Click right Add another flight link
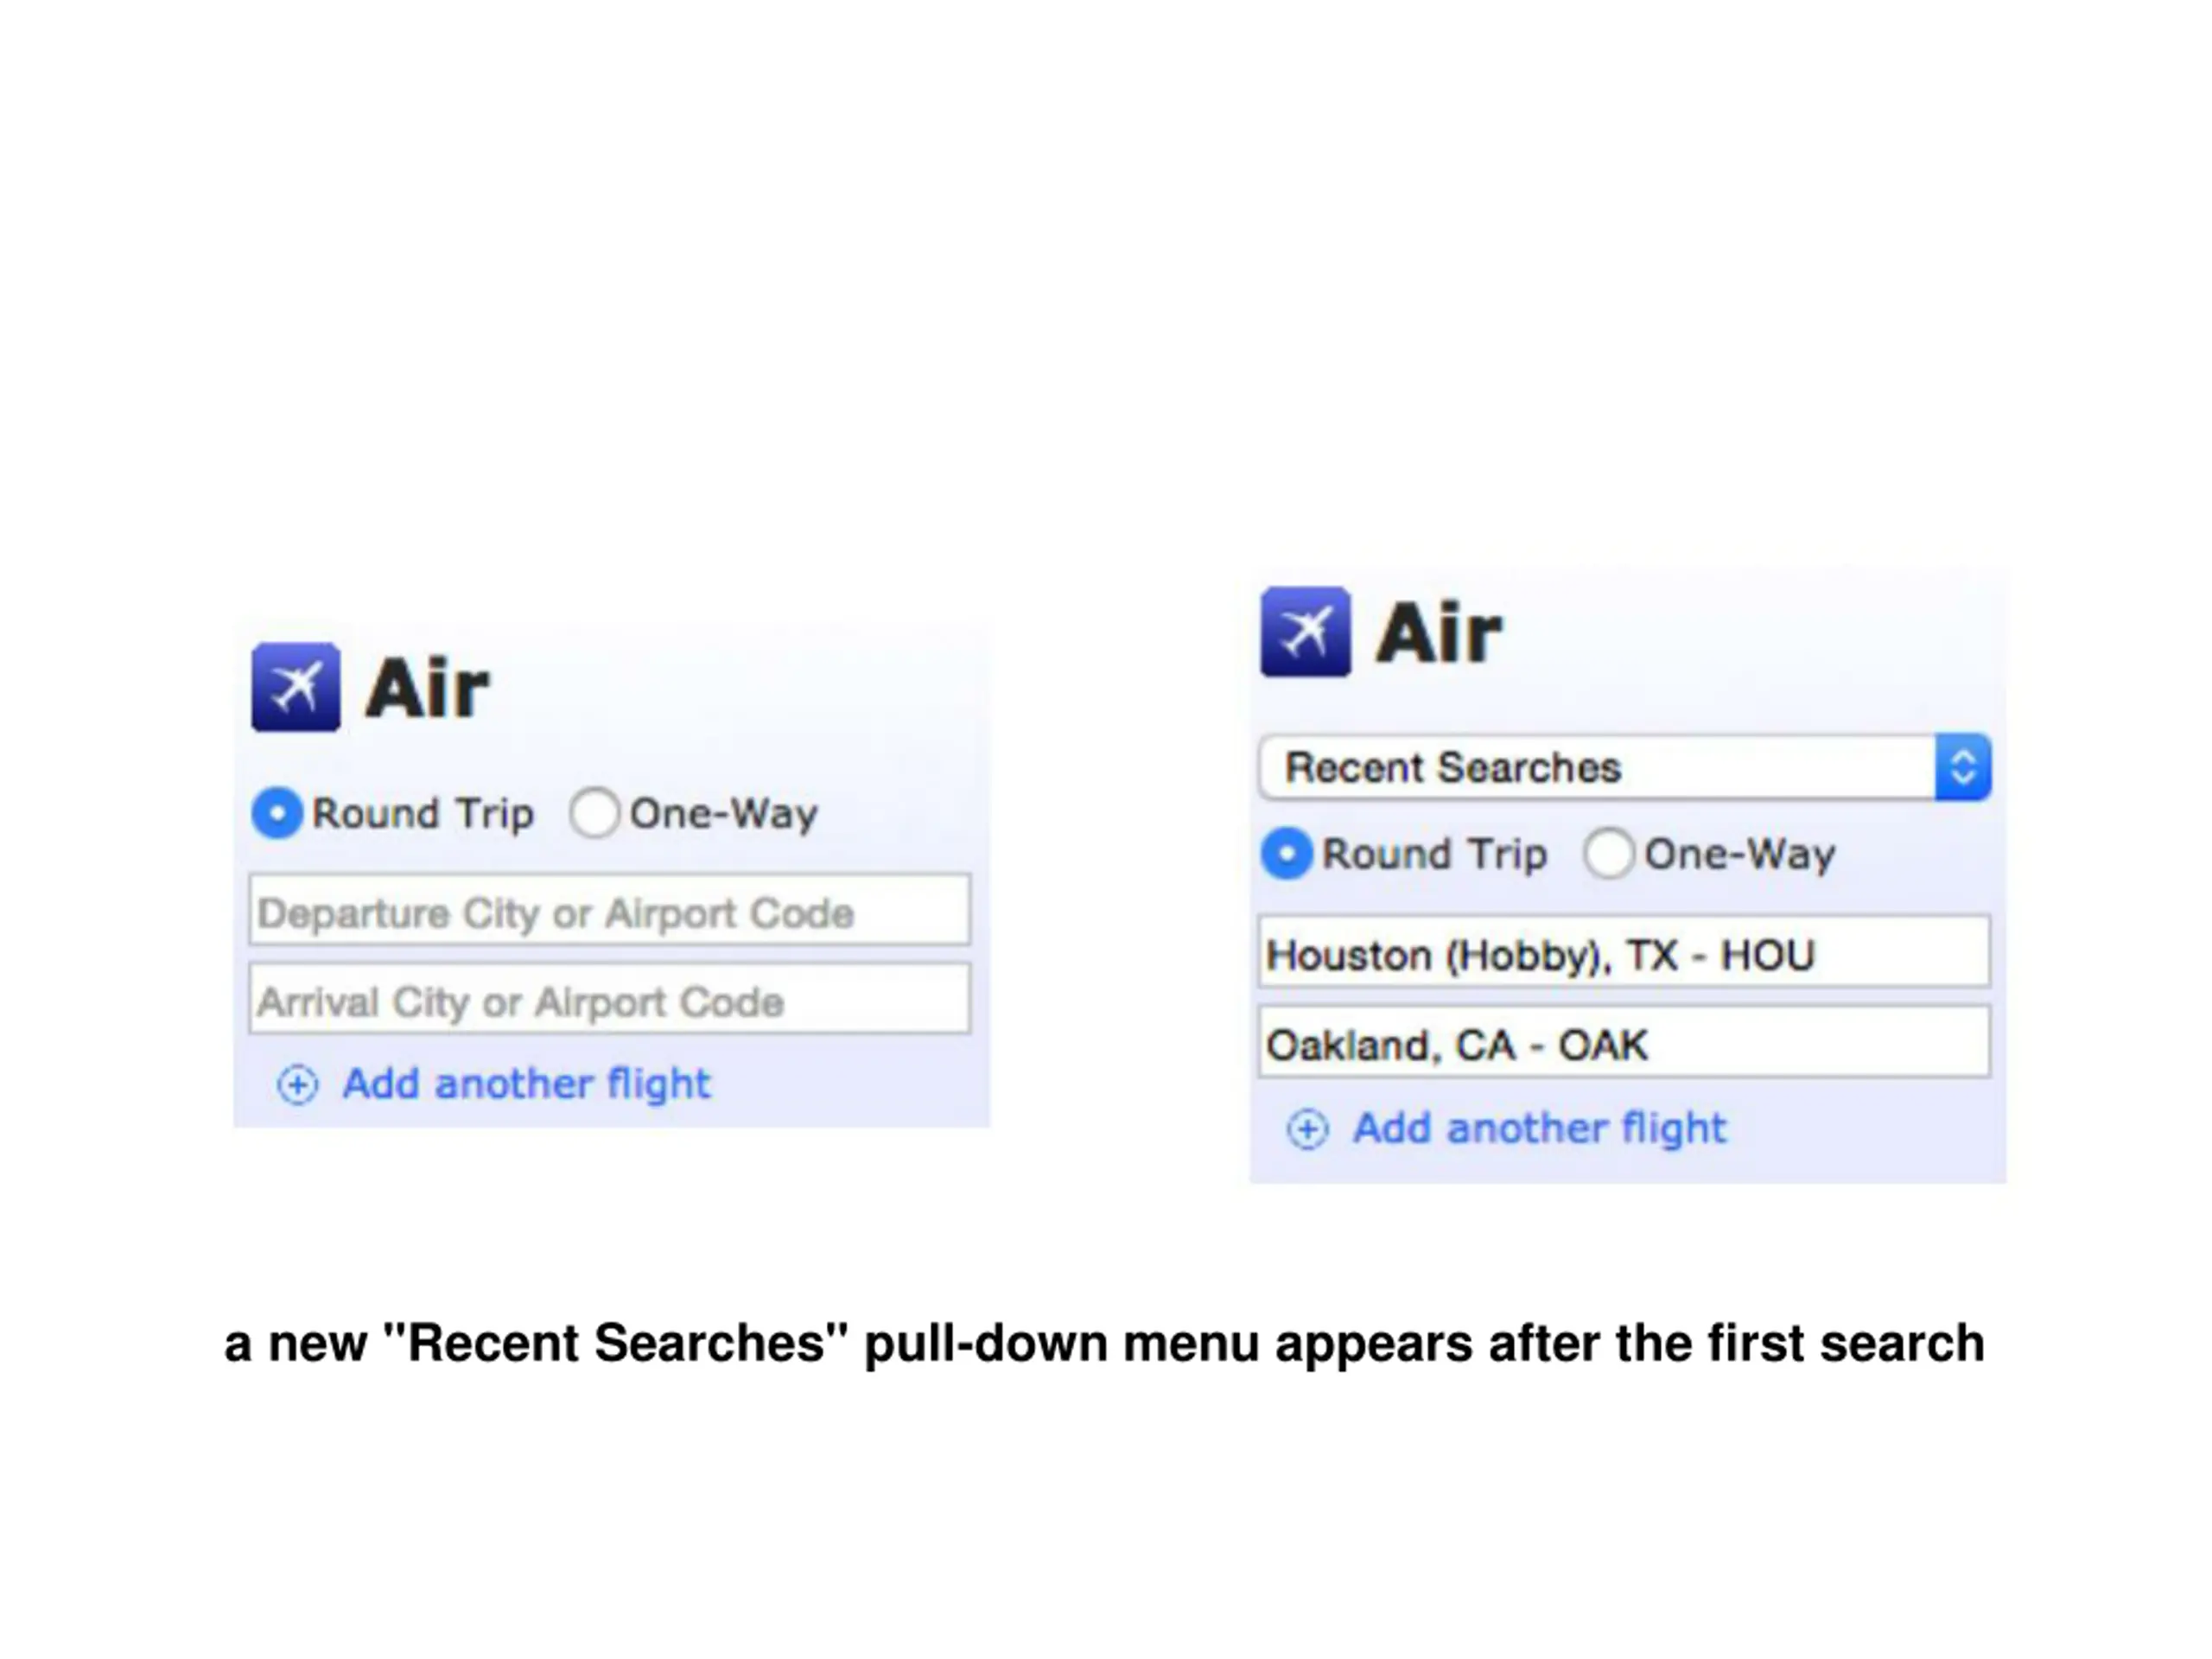This screenshot has width=2212, height=1659. tap(1540, 1129)
